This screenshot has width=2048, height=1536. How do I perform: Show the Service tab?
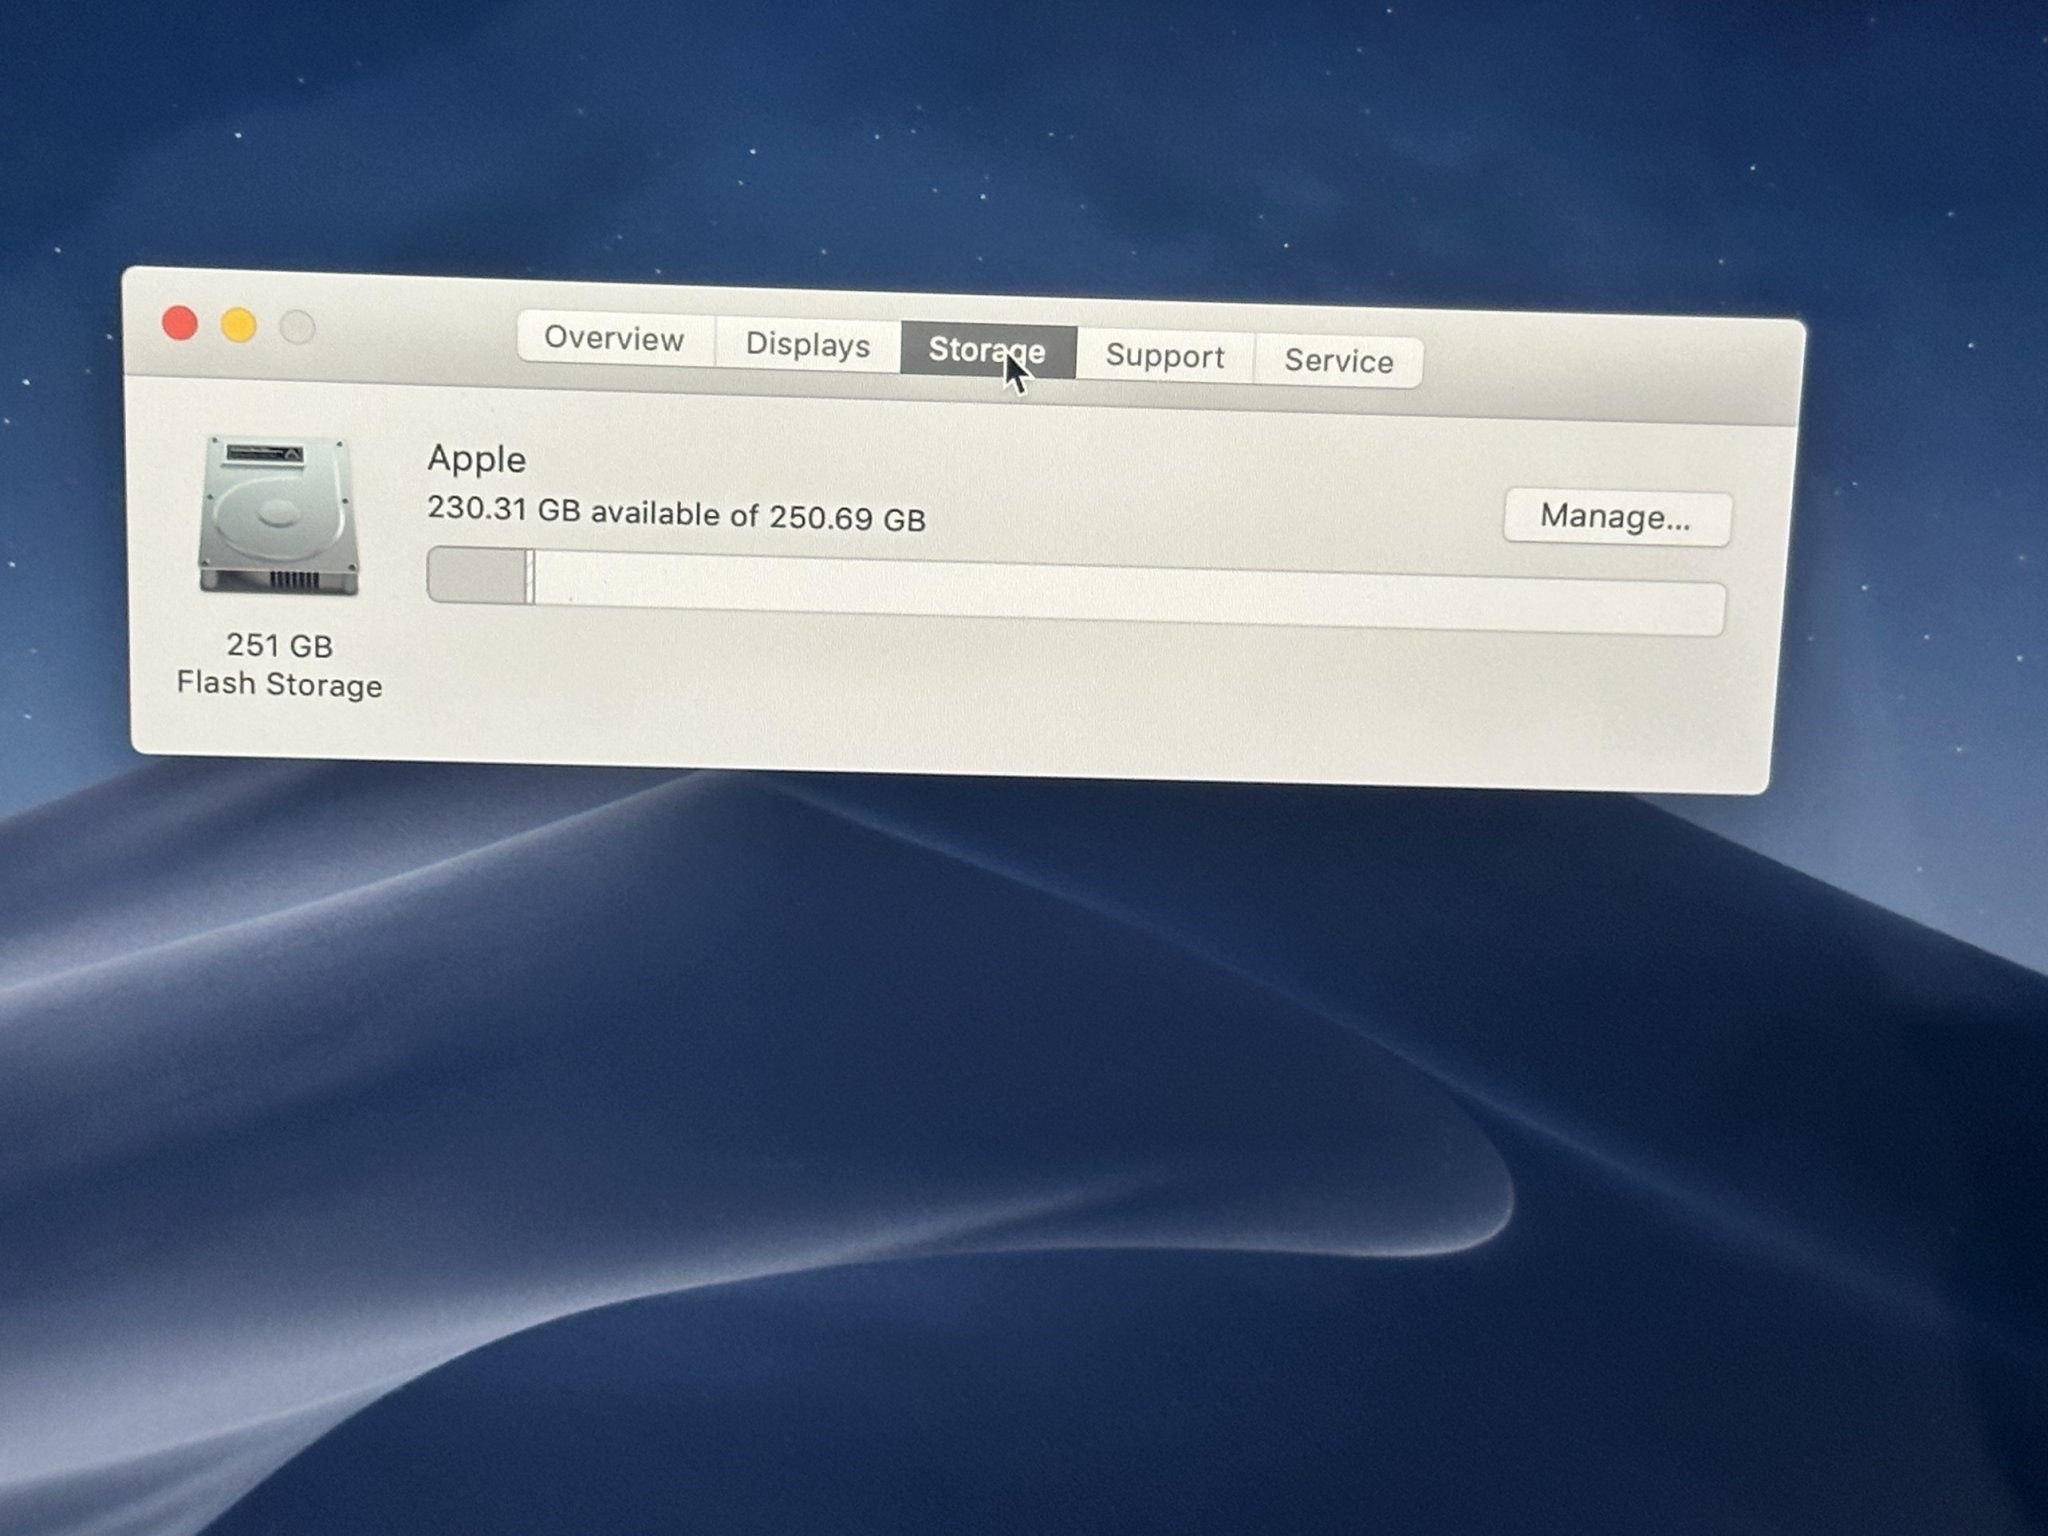coord(1338,360)
